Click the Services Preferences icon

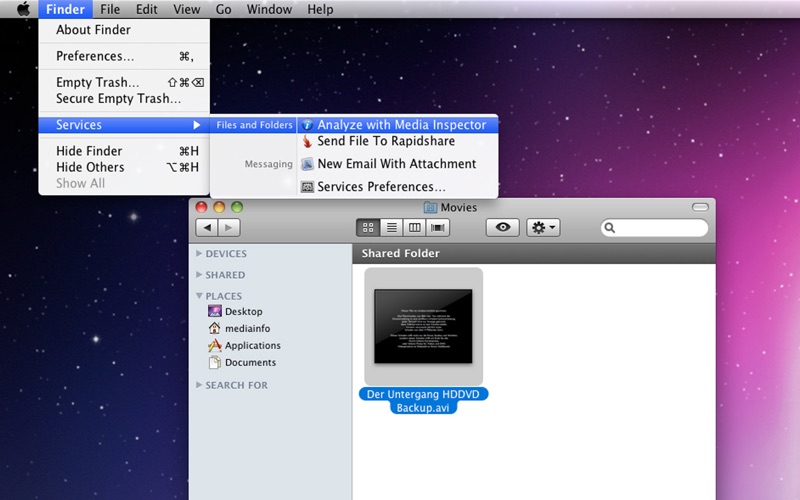click(x=307, y=187)
